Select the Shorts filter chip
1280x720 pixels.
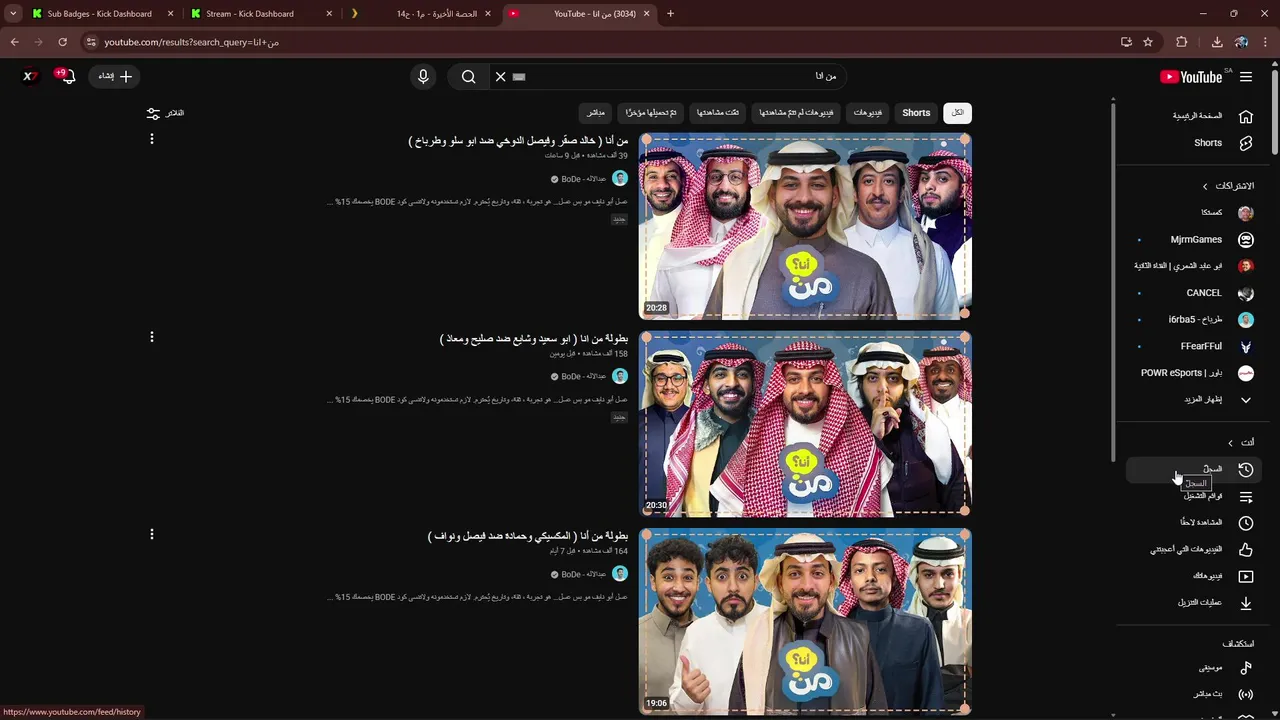point(916,113)
